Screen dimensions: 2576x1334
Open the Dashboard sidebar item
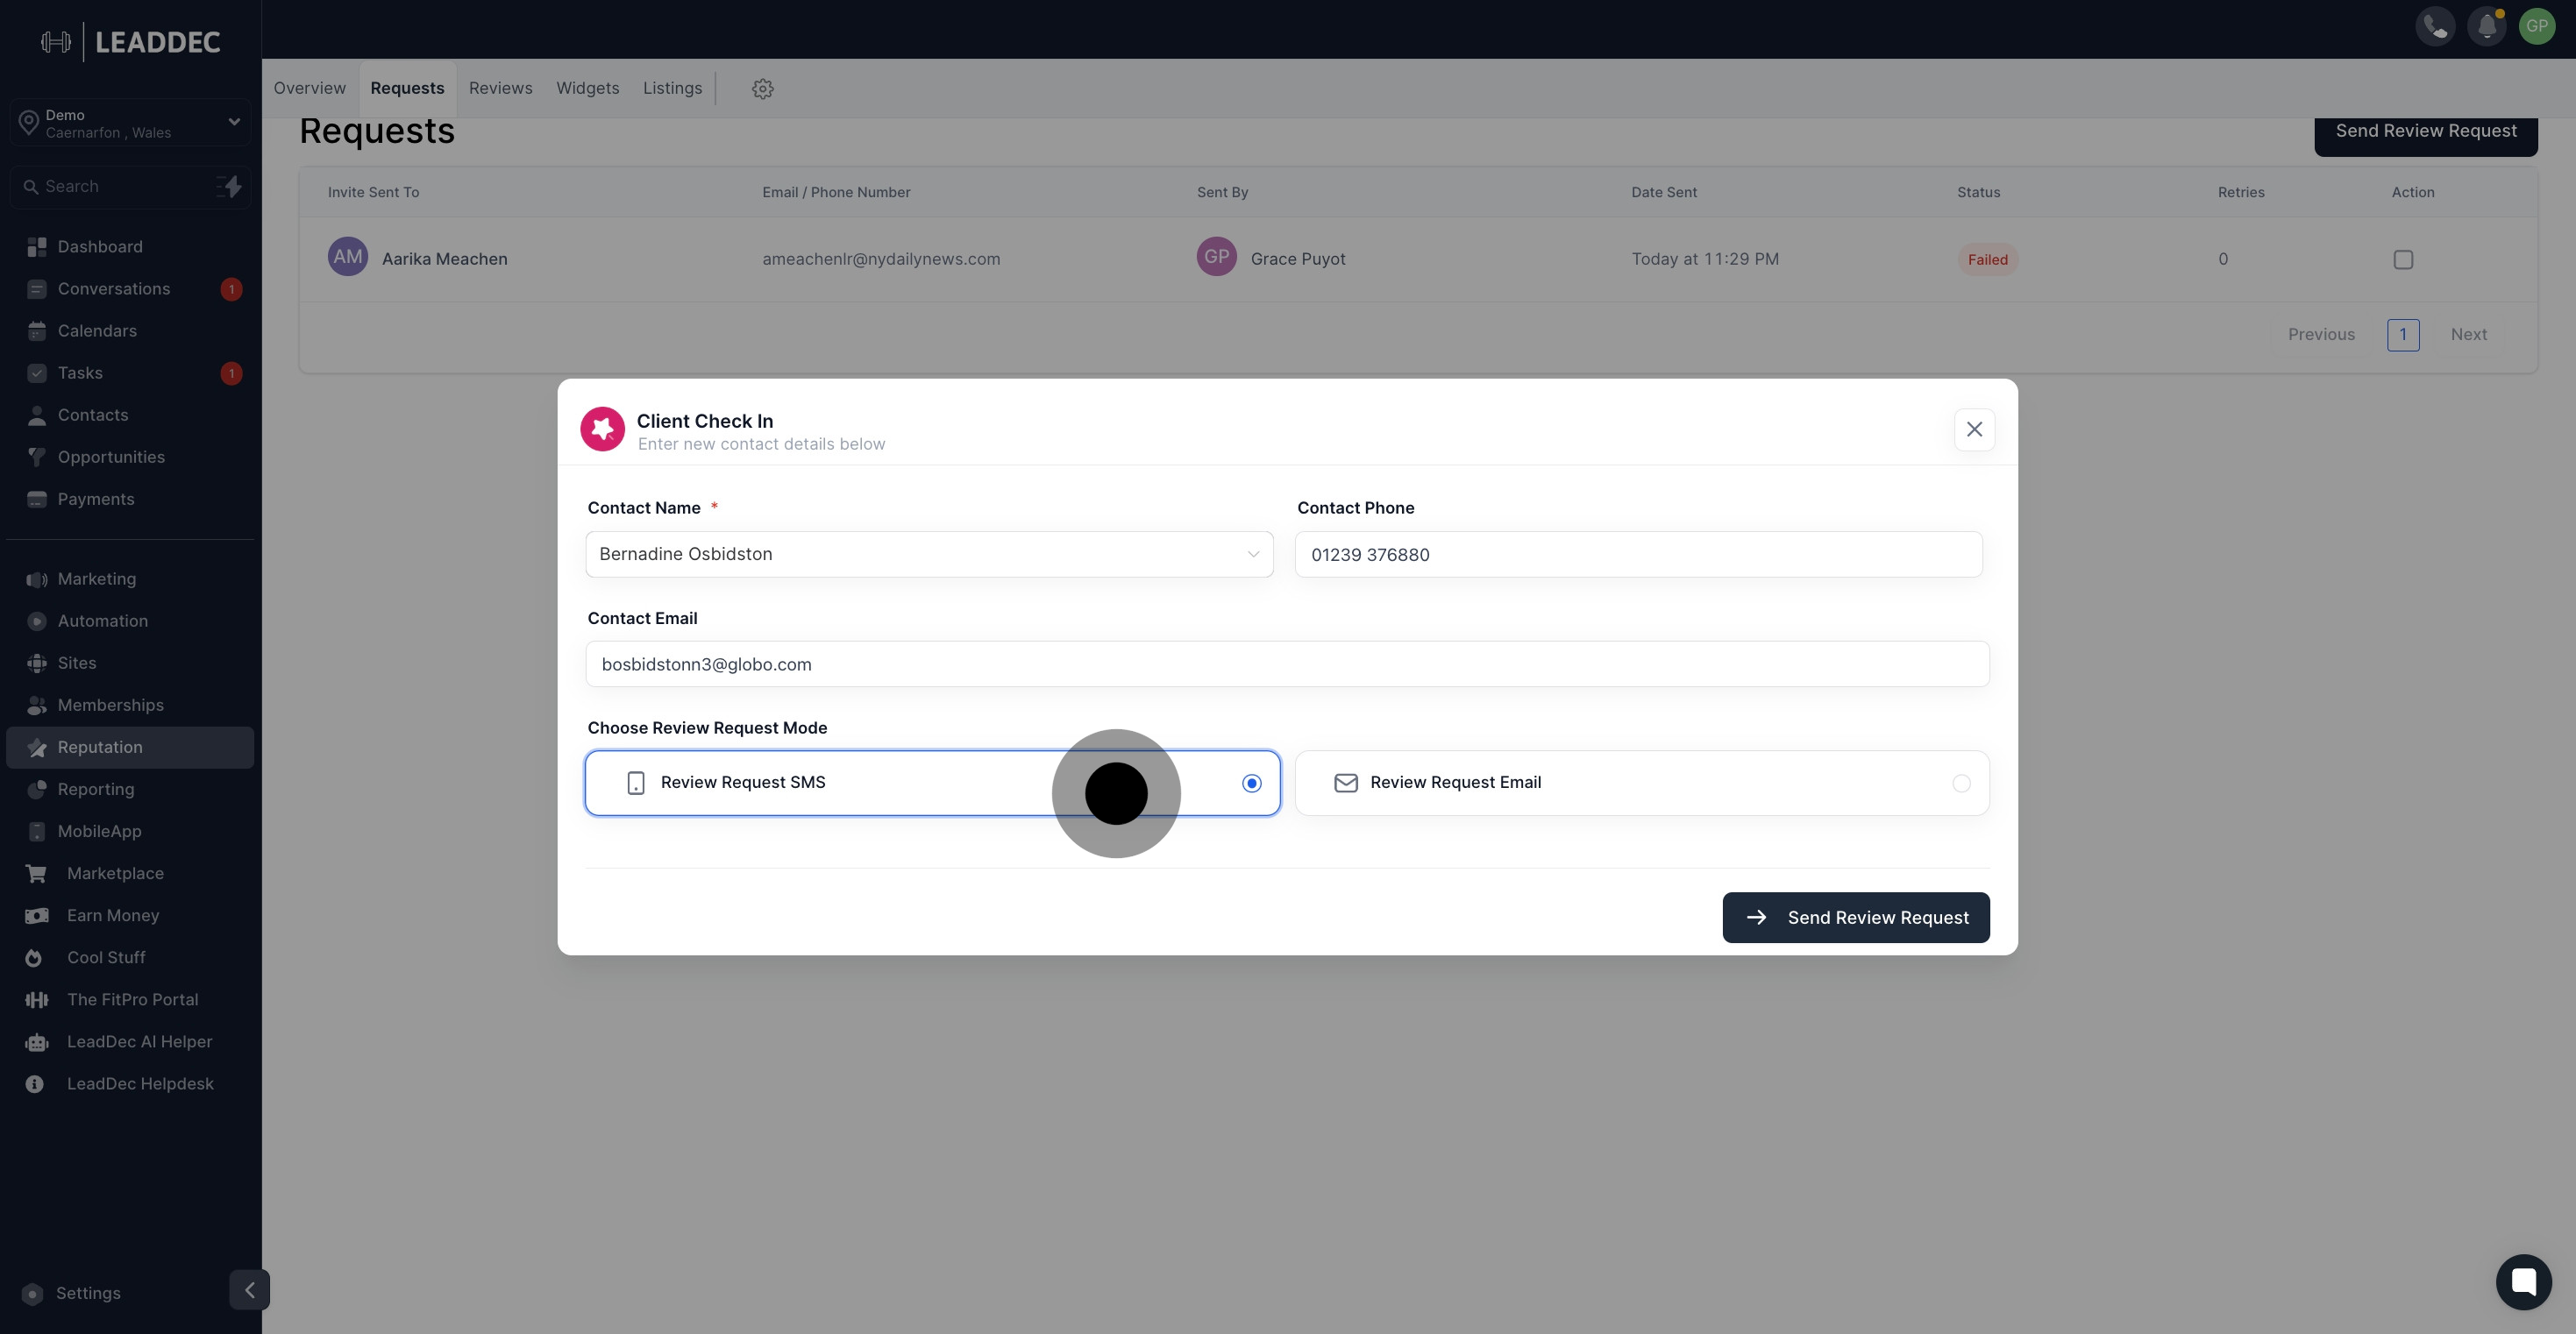point(130,247)
